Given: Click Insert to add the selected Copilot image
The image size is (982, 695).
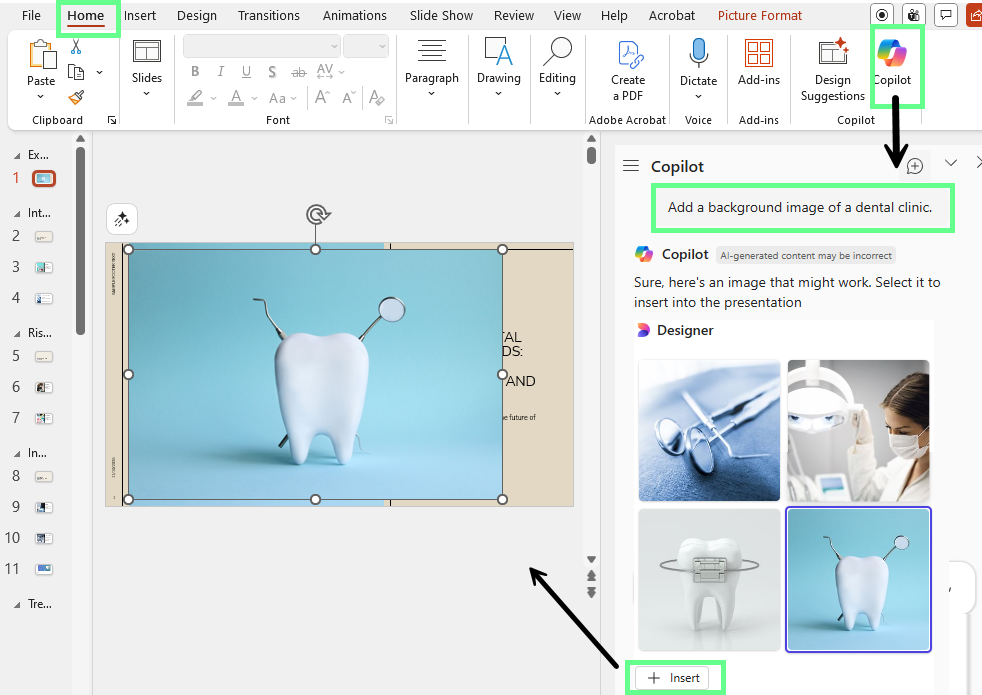Looking at the screenshot, I should [675, 677].
